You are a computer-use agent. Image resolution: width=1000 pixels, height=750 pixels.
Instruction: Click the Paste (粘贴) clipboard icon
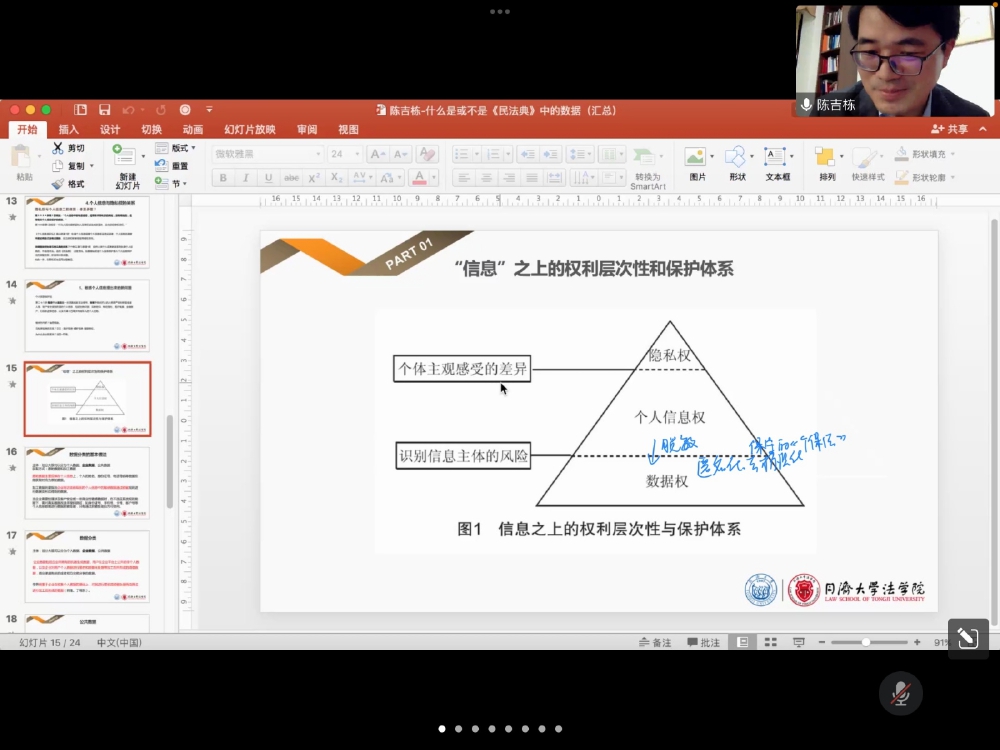(x=22, y=156)
